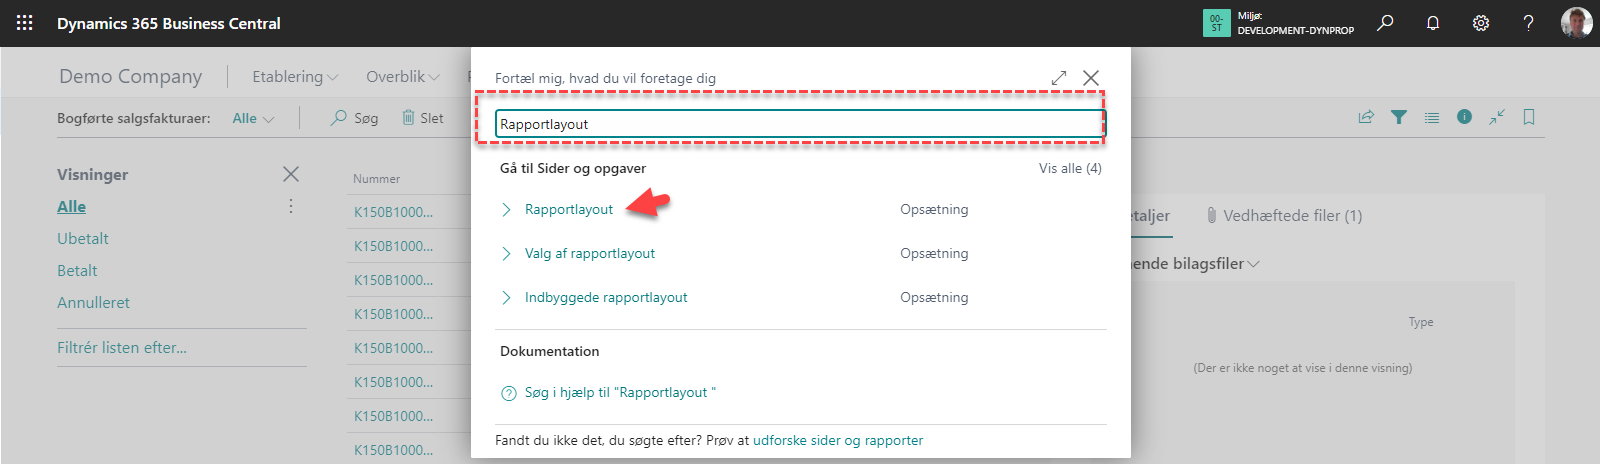
Task: Open the app launcher waffle icon
Action: click(24, 22)
